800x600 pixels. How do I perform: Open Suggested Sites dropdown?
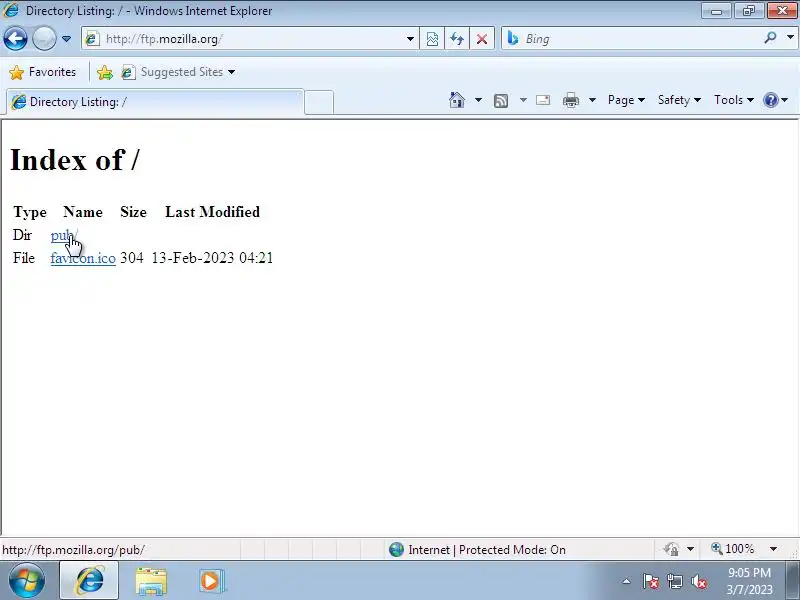point(179,72)
